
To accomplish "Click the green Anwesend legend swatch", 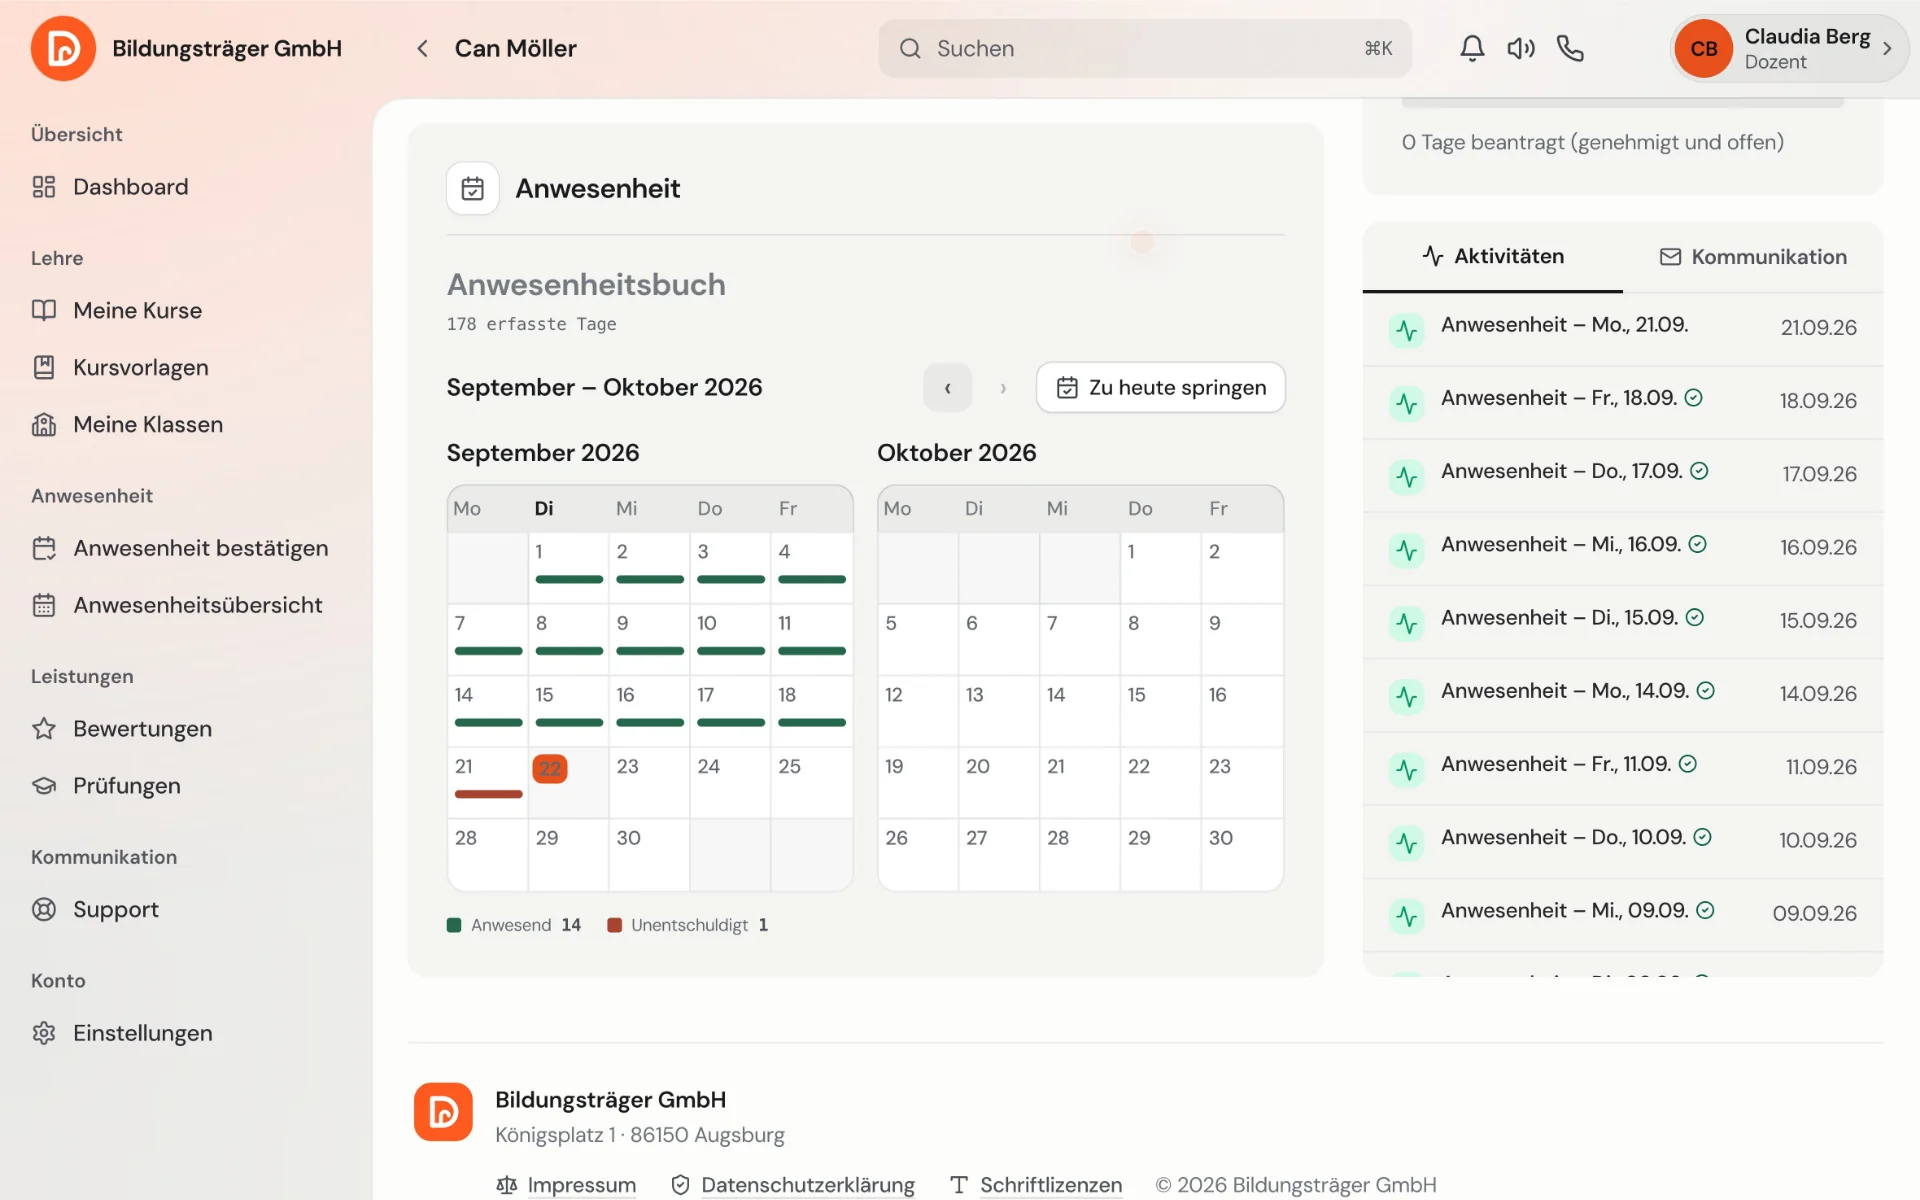I will pos(454,925).
